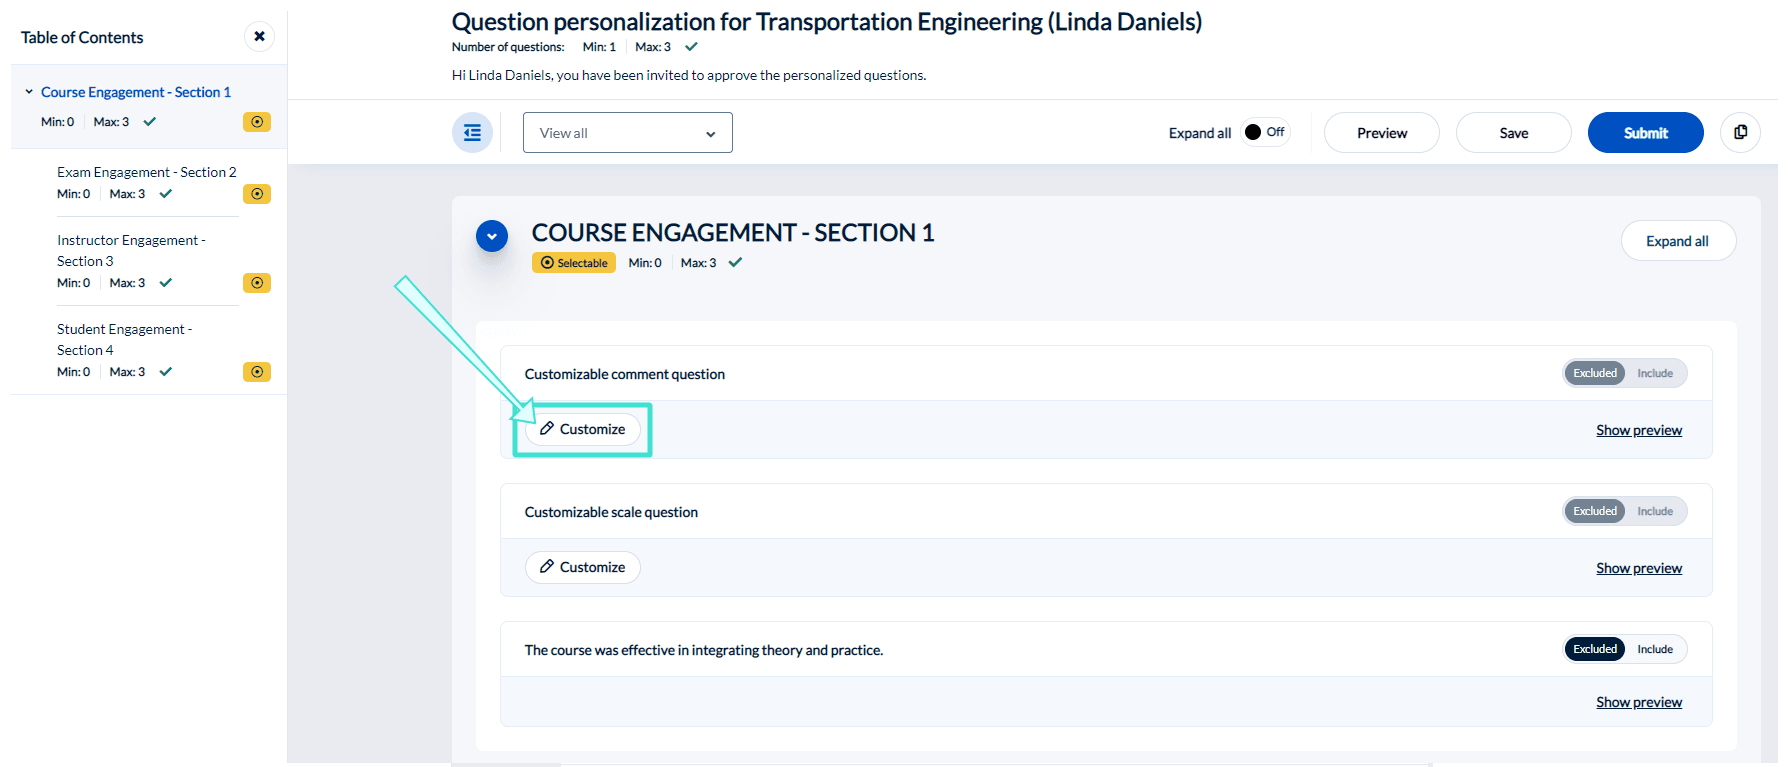
Task: Click checkmark in Student Engagement sidebar row
Action: pyautogui.click(x=165, y=372)
